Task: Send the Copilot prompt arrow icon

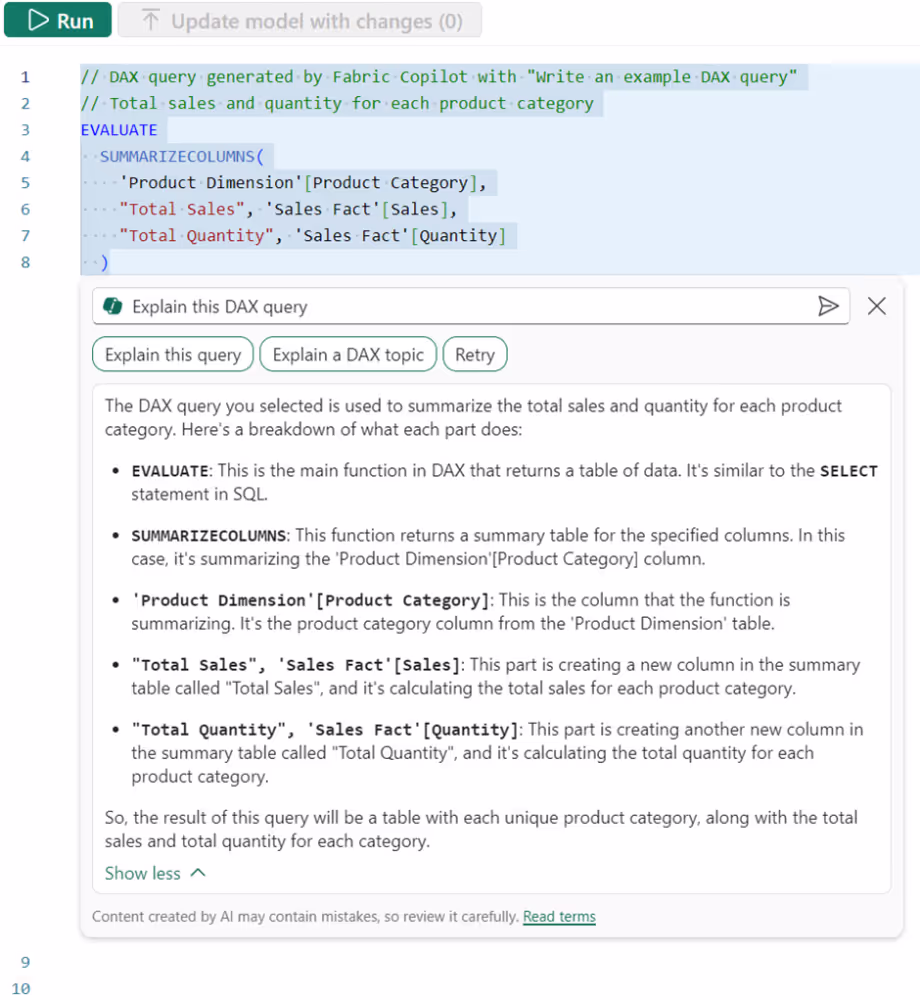Action: (828, 306)
